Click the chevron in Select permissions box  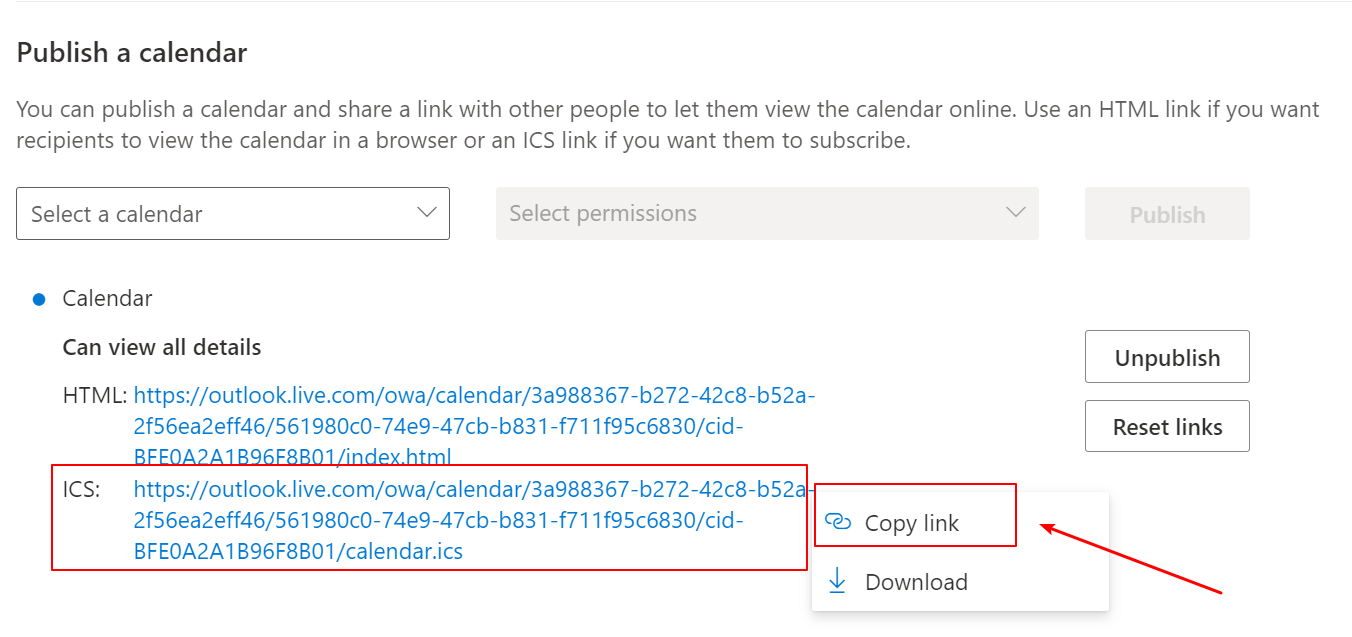click(1016, 212)
